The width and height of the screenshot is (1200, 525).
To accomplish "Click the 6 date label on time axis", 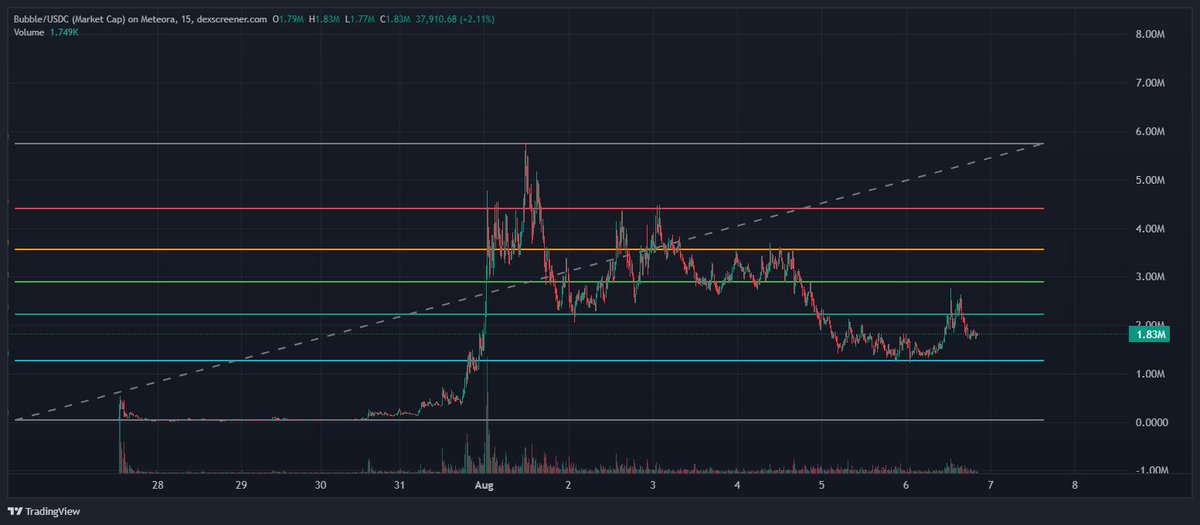I will (906, 485).
